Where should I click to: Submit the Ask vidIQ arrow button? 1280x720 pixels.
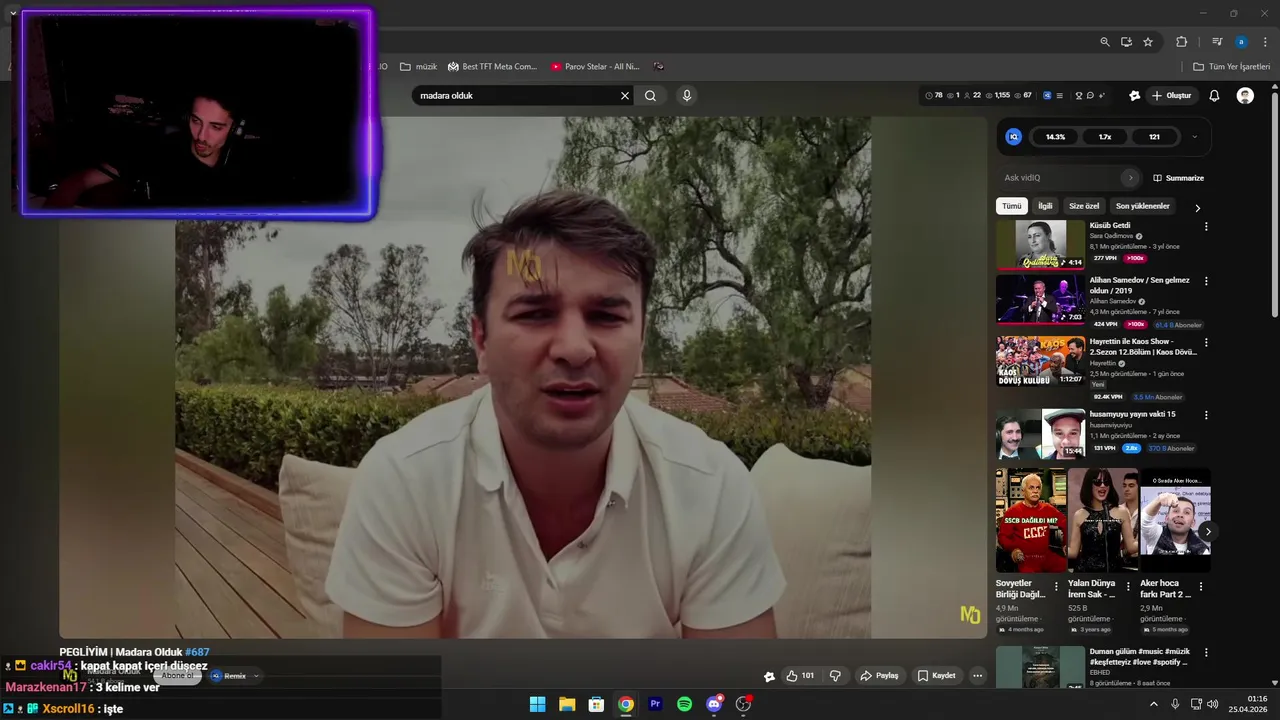click(1131, 178)
